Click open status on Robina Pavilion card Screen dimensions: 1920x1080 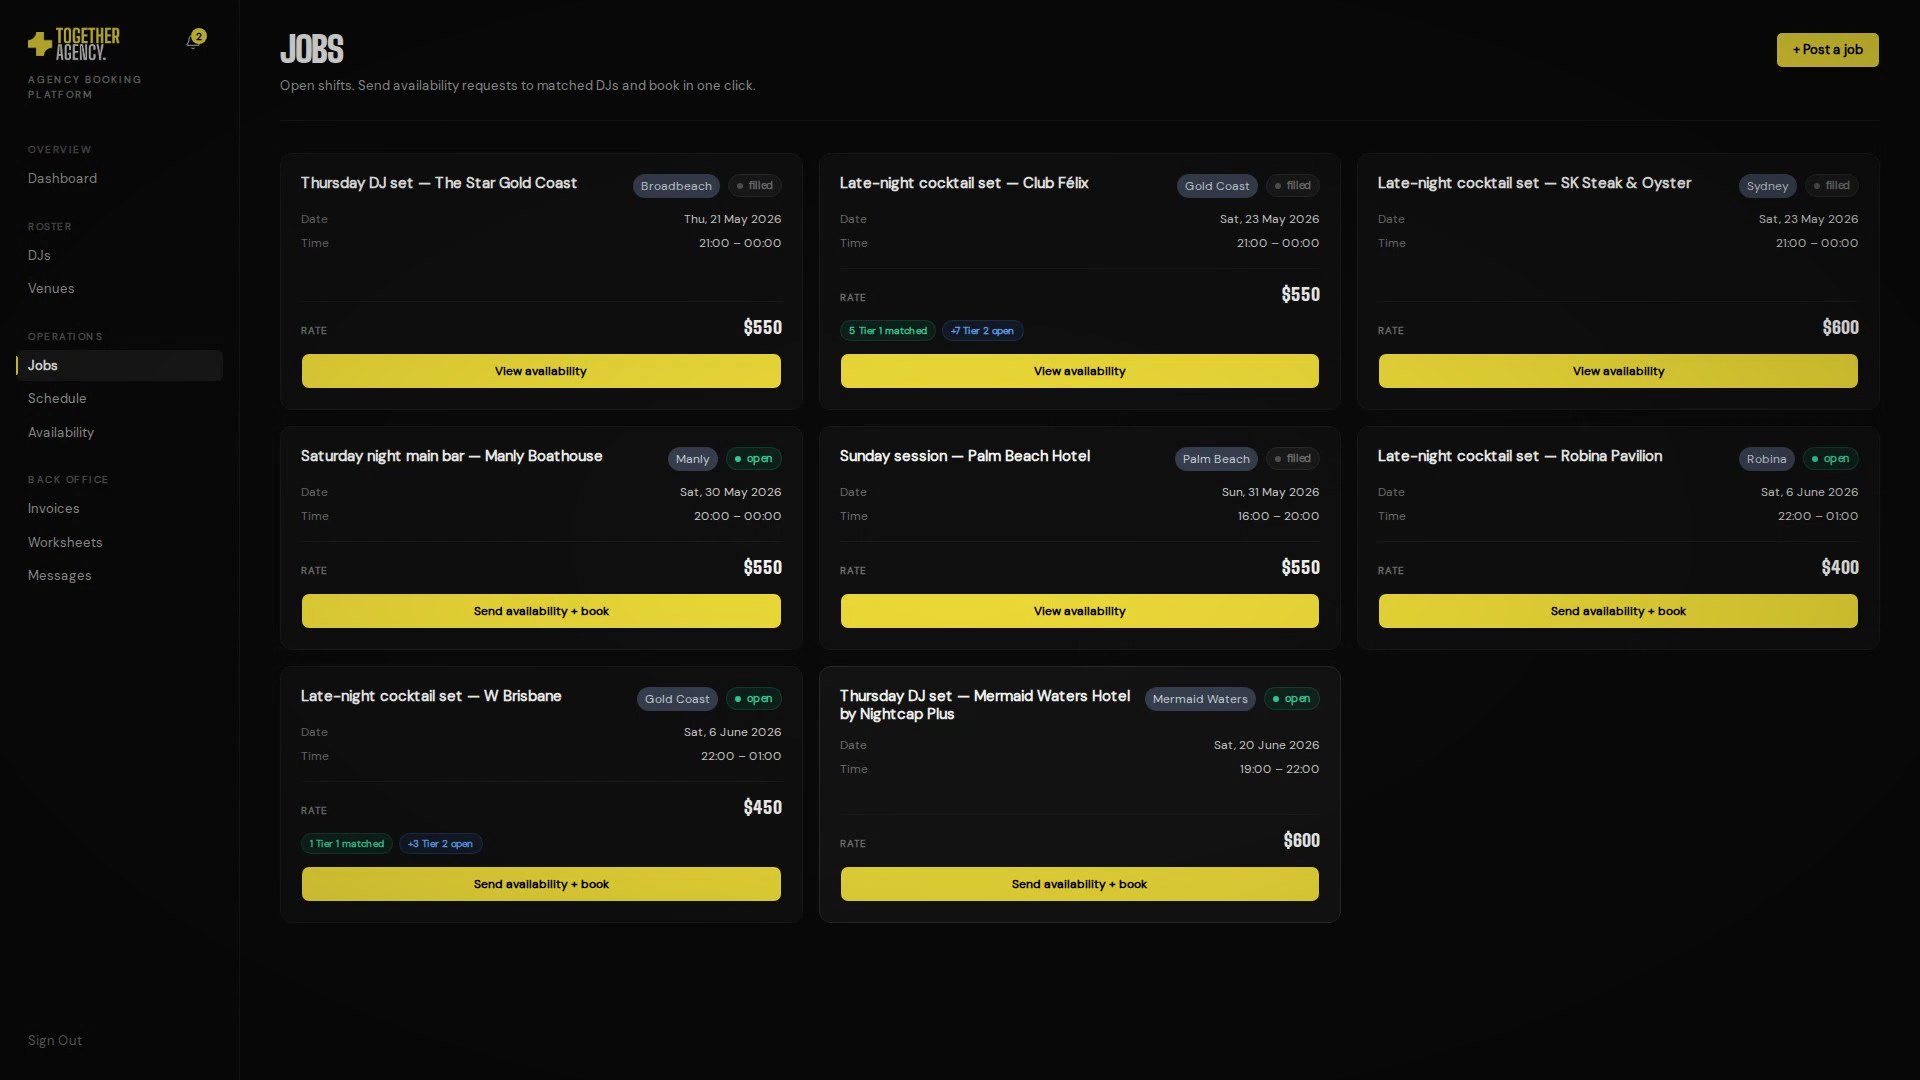click(x=1830, y=458)
